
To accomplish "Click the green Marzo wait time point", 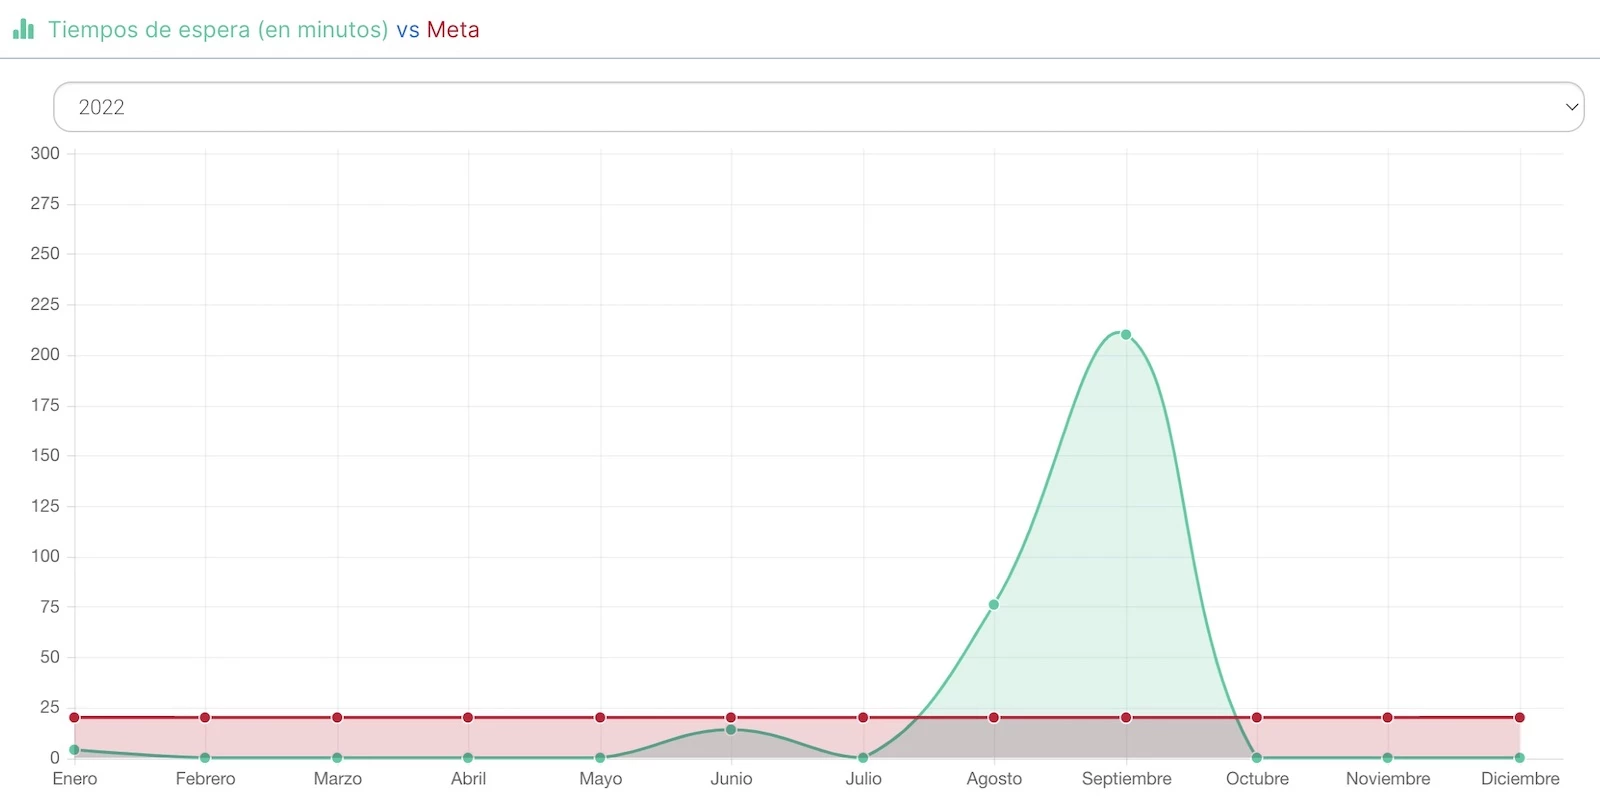I will pyautogui.click(x=337, y=758).
